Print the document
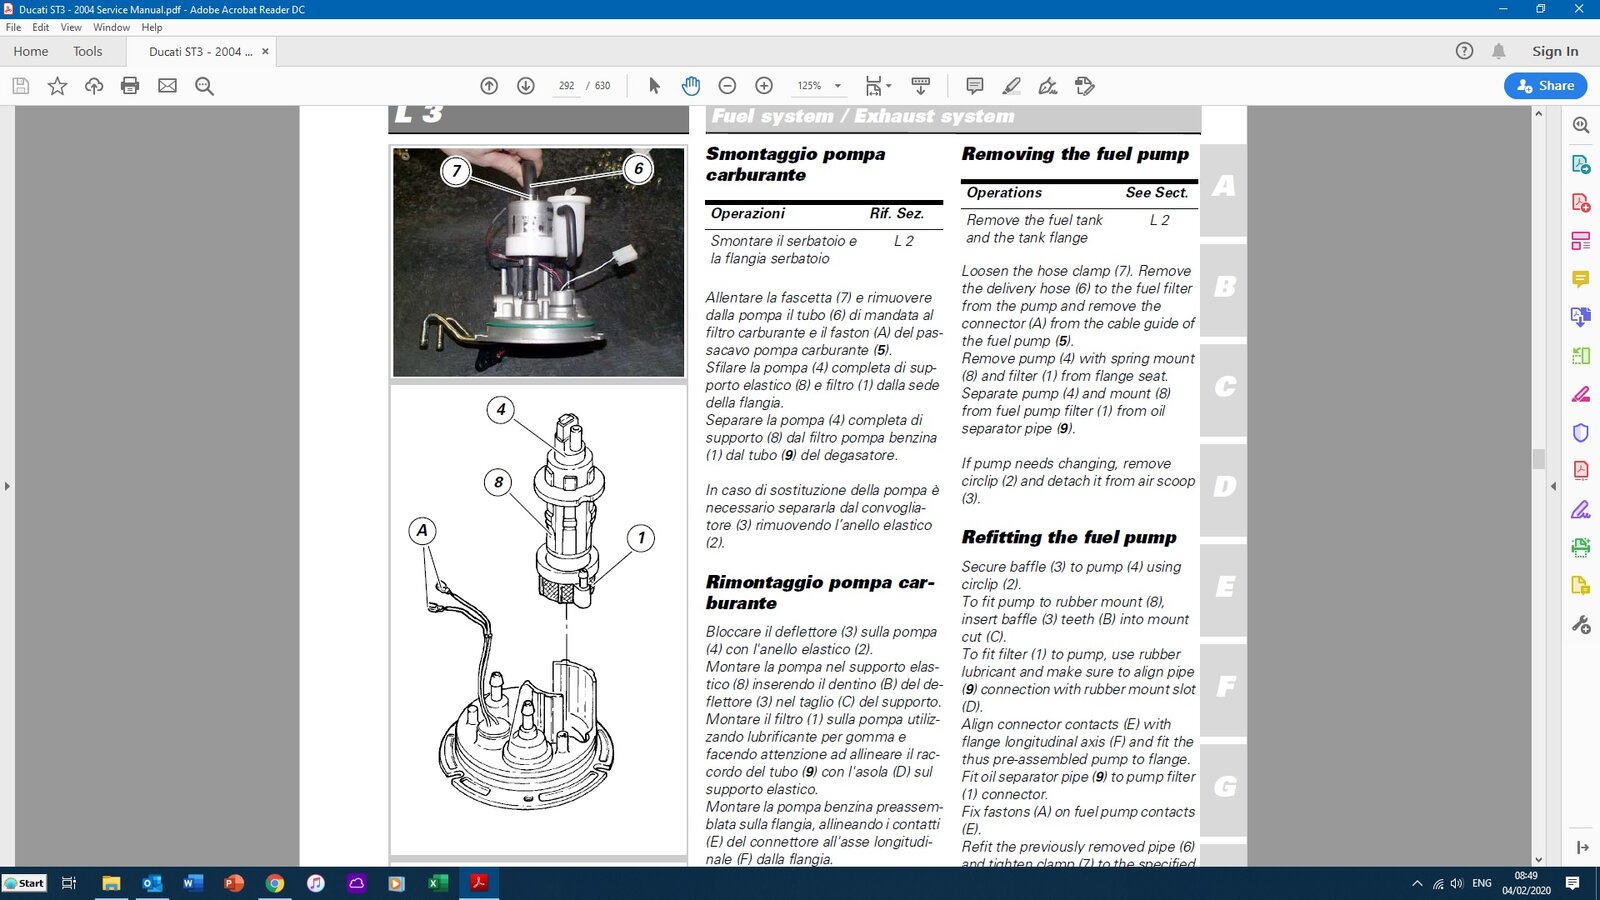This screenshot has width=1600, height=900. click(x=130, y=86)
